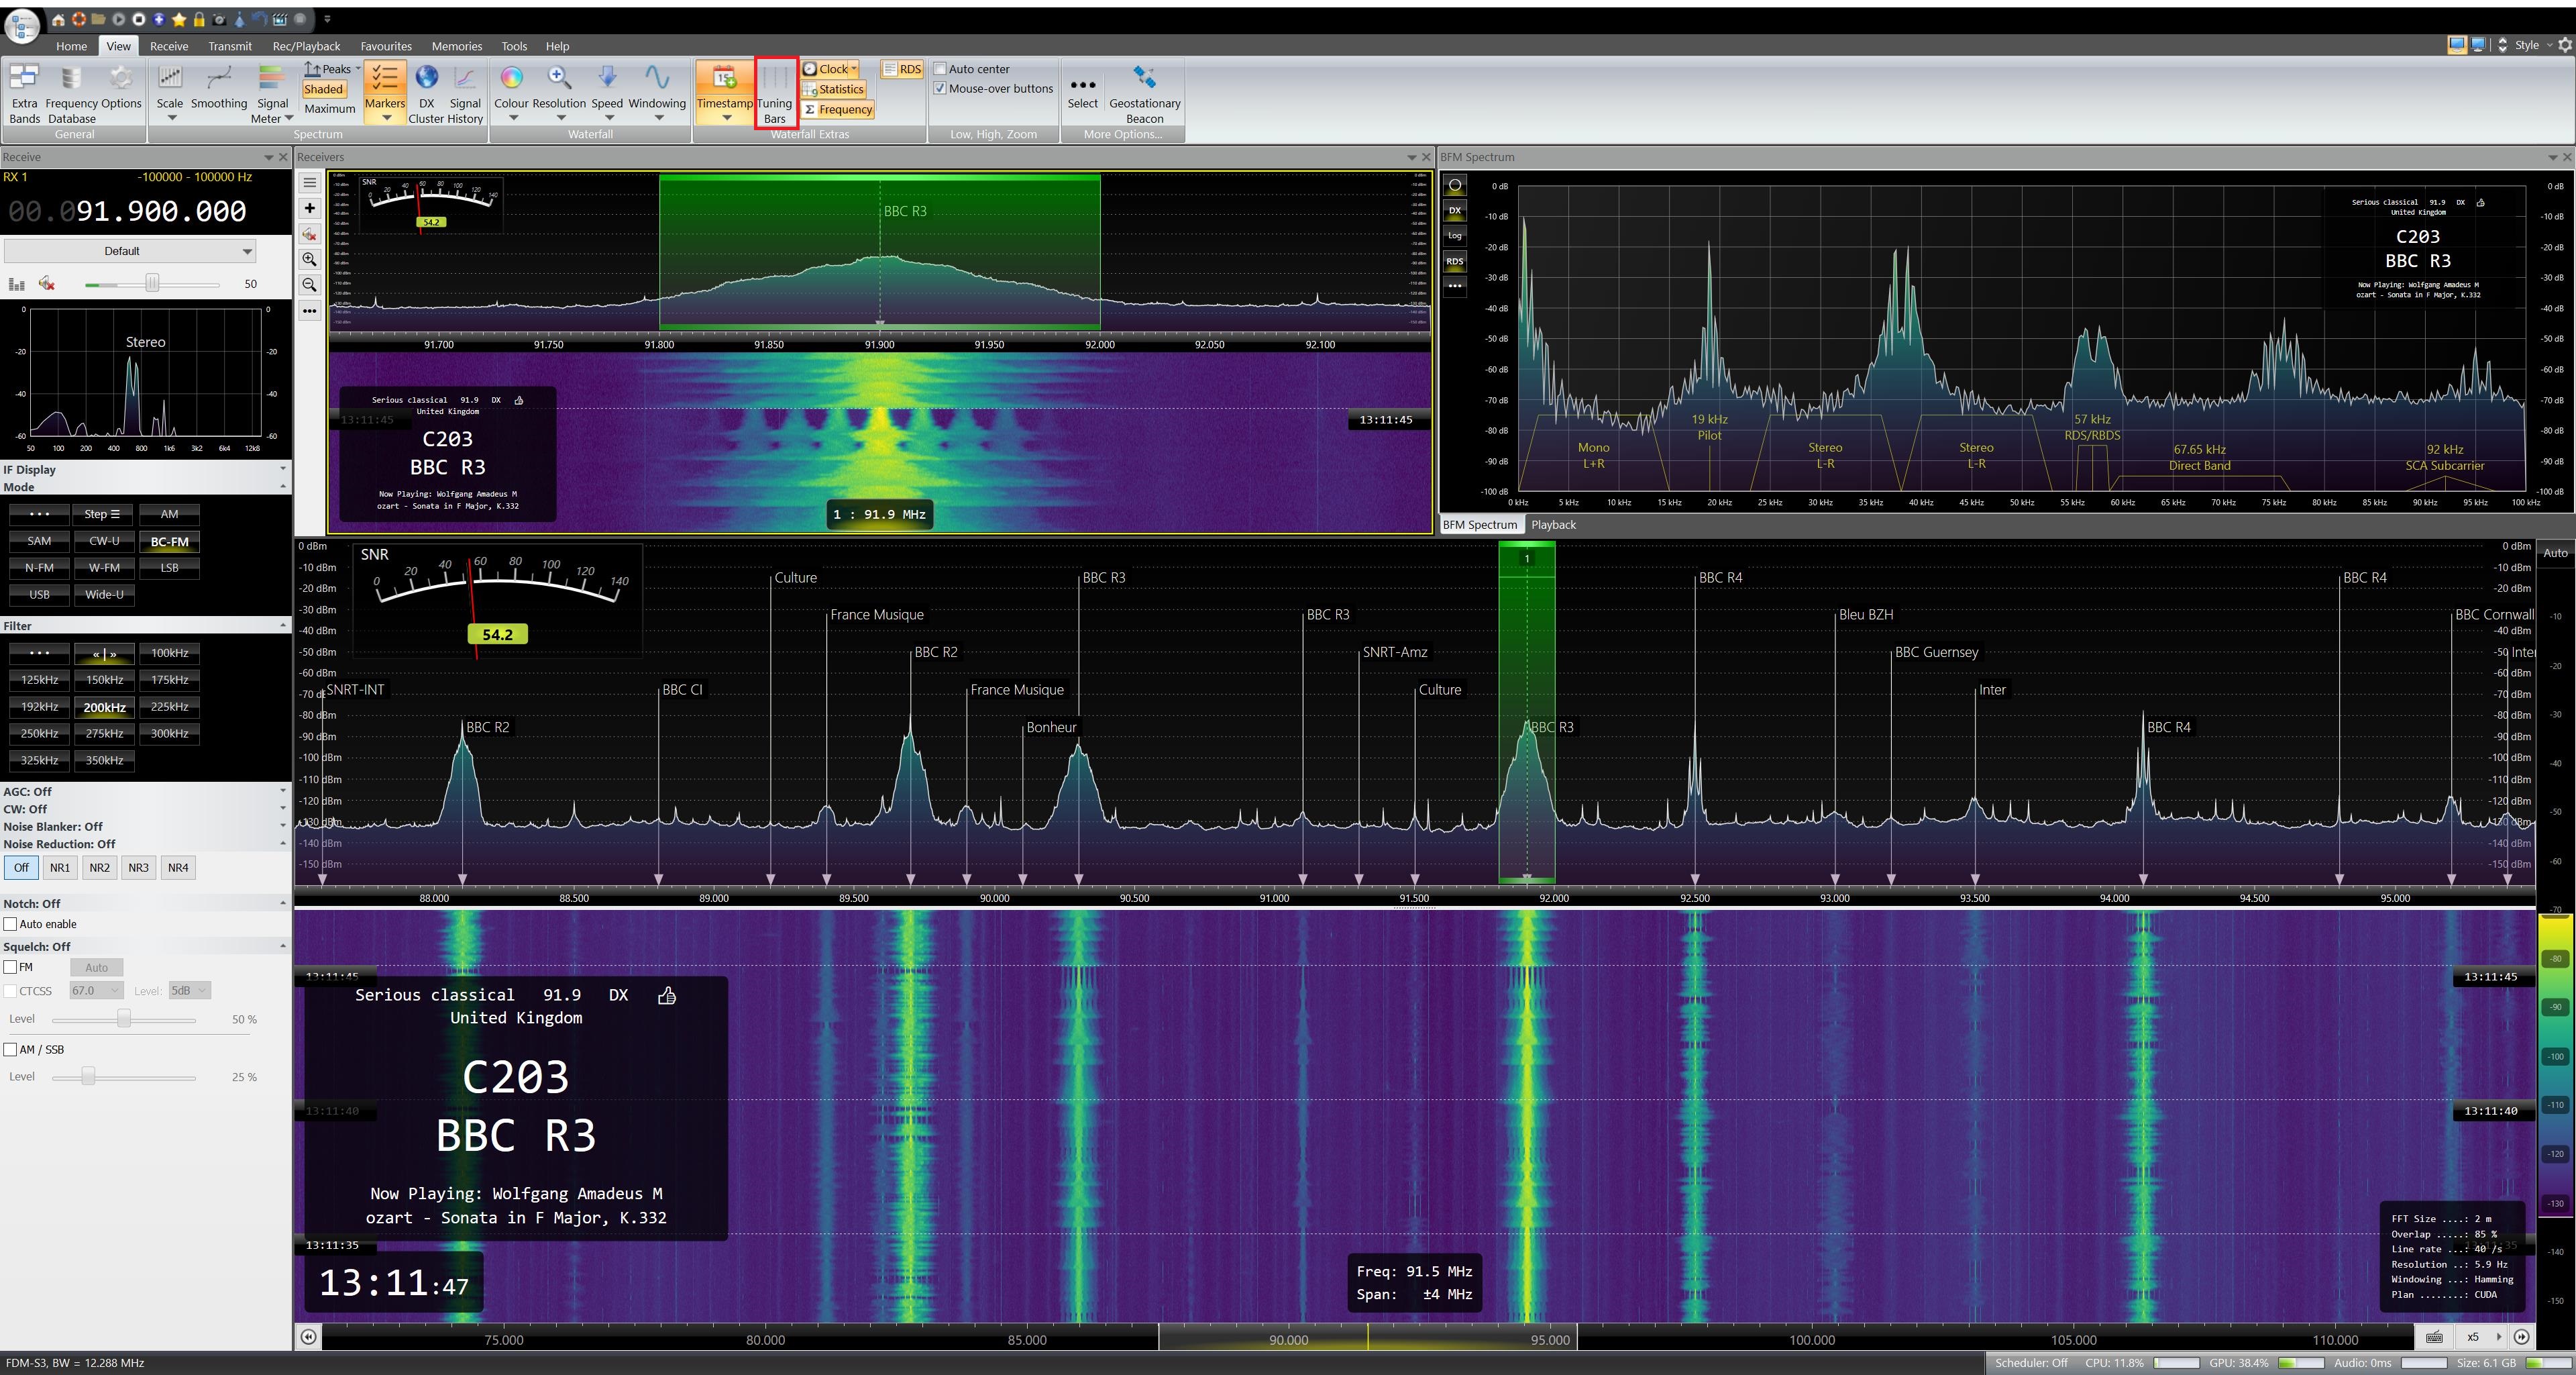The width and height of the screenshot is (2576, 1375).
Task: Tick the Notch Auto enable checkbox
Action: point(11,924)
